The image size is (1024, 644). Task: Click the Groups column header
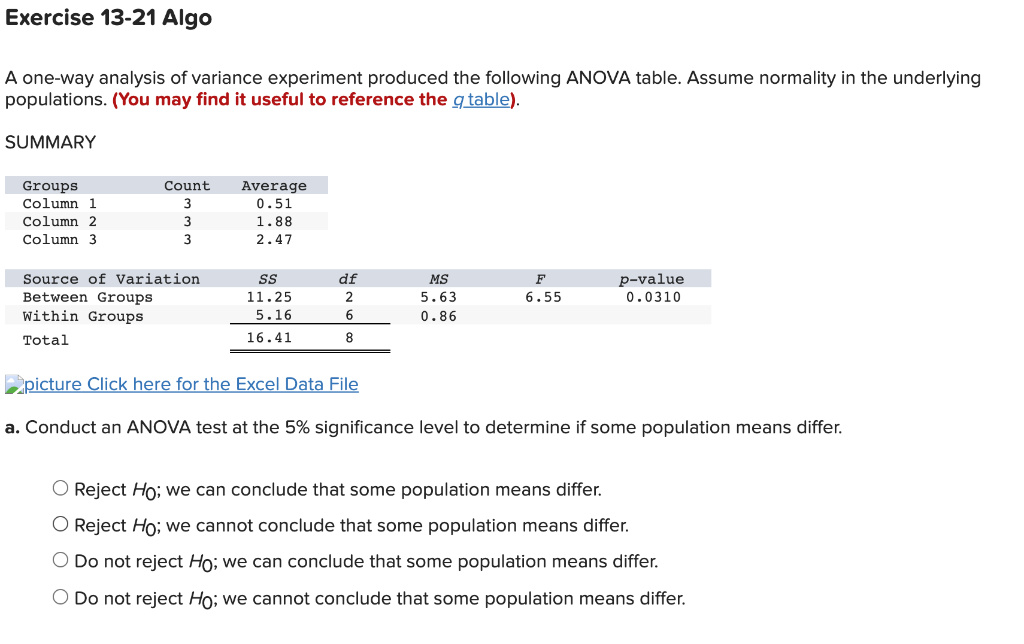pos(49,185)
